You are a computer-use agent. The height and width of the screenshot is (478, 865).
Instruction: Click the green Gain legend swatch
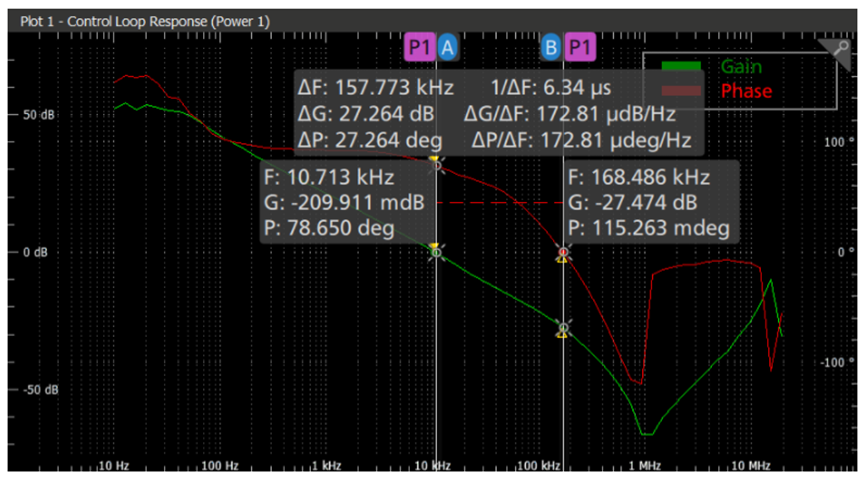(x=682, y=67)
